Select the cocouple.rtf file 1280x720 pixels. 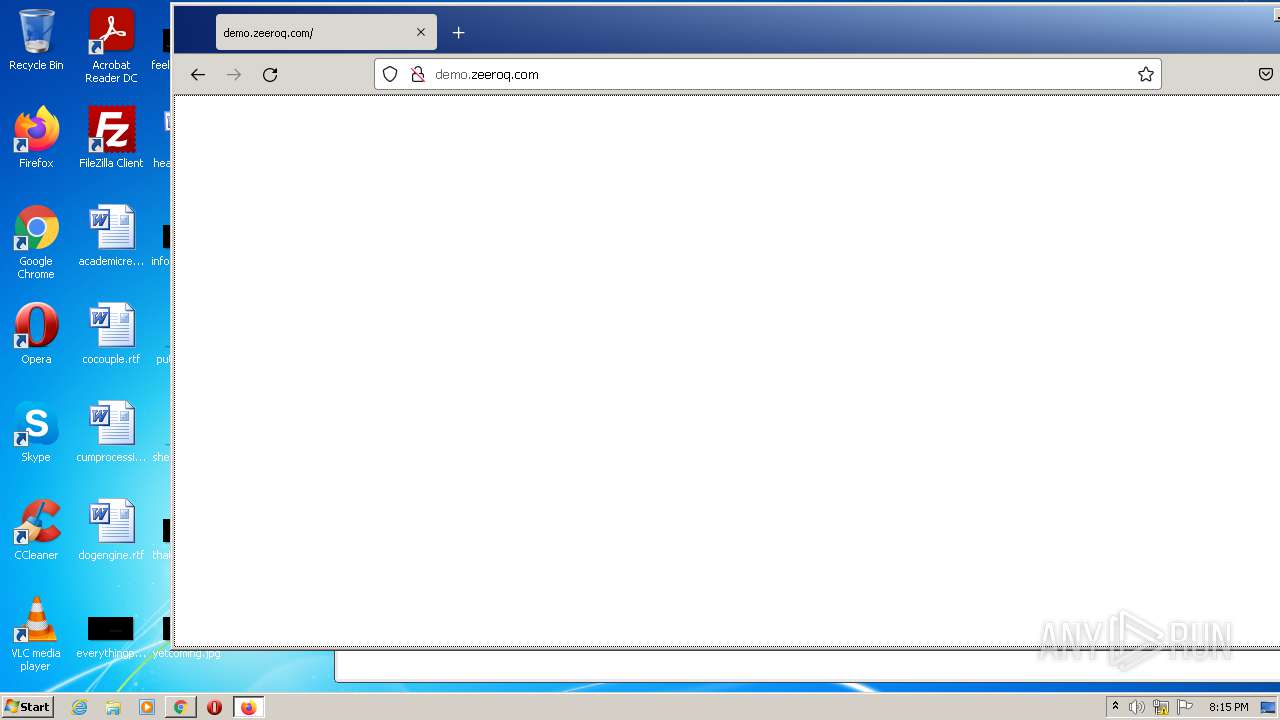(x=111, y=334)
